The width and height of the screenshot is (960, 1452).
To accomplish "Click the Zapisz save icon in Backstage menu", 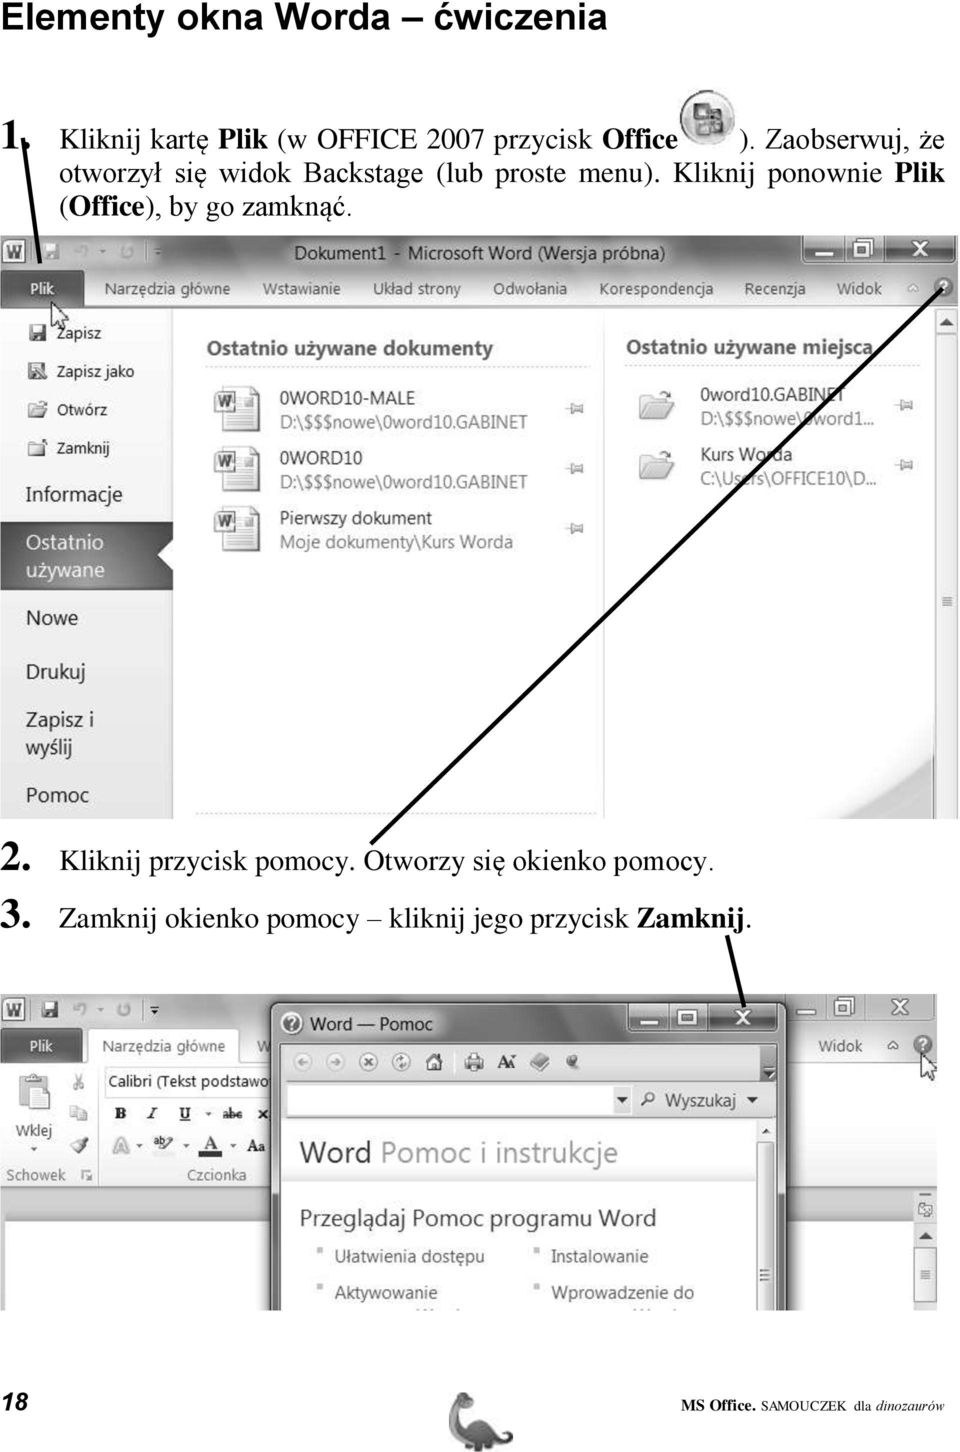I will (37, 333).
